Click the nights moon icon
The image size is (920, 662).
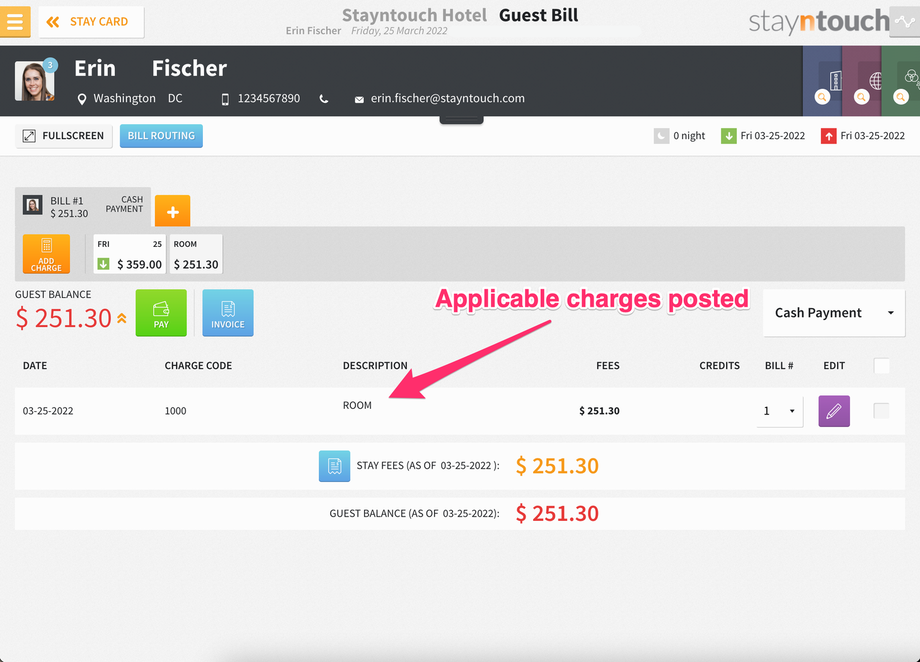(661, 136)
